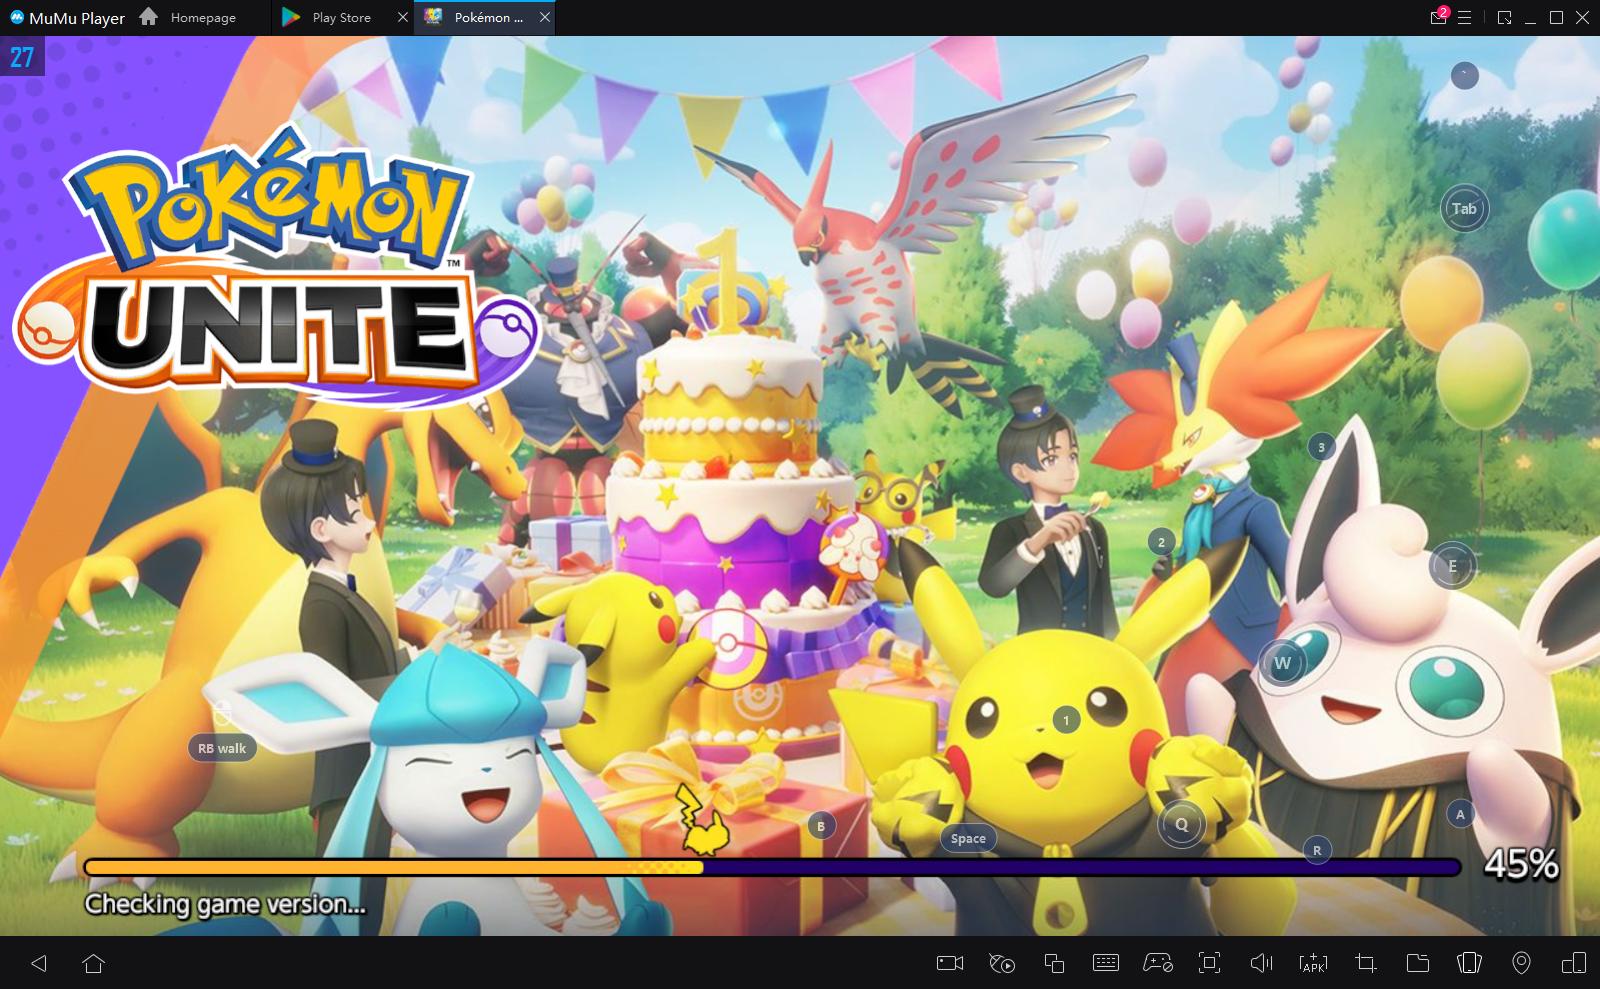Click the W key mapping circle
The width and height of the screenshot is (1600, 989).
click(1282, 663)
